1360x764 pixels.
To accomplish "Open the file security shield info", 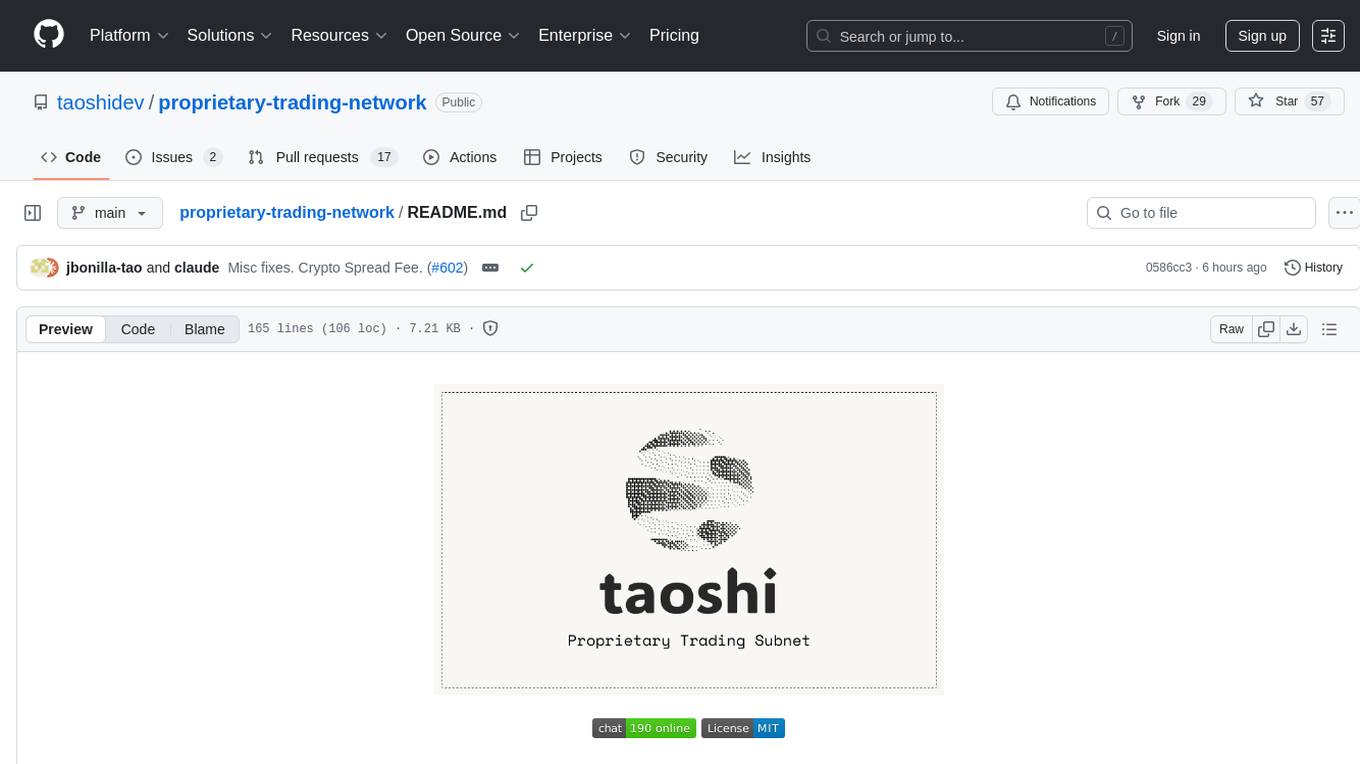I will pyautogui.click(x=491, y=328).
